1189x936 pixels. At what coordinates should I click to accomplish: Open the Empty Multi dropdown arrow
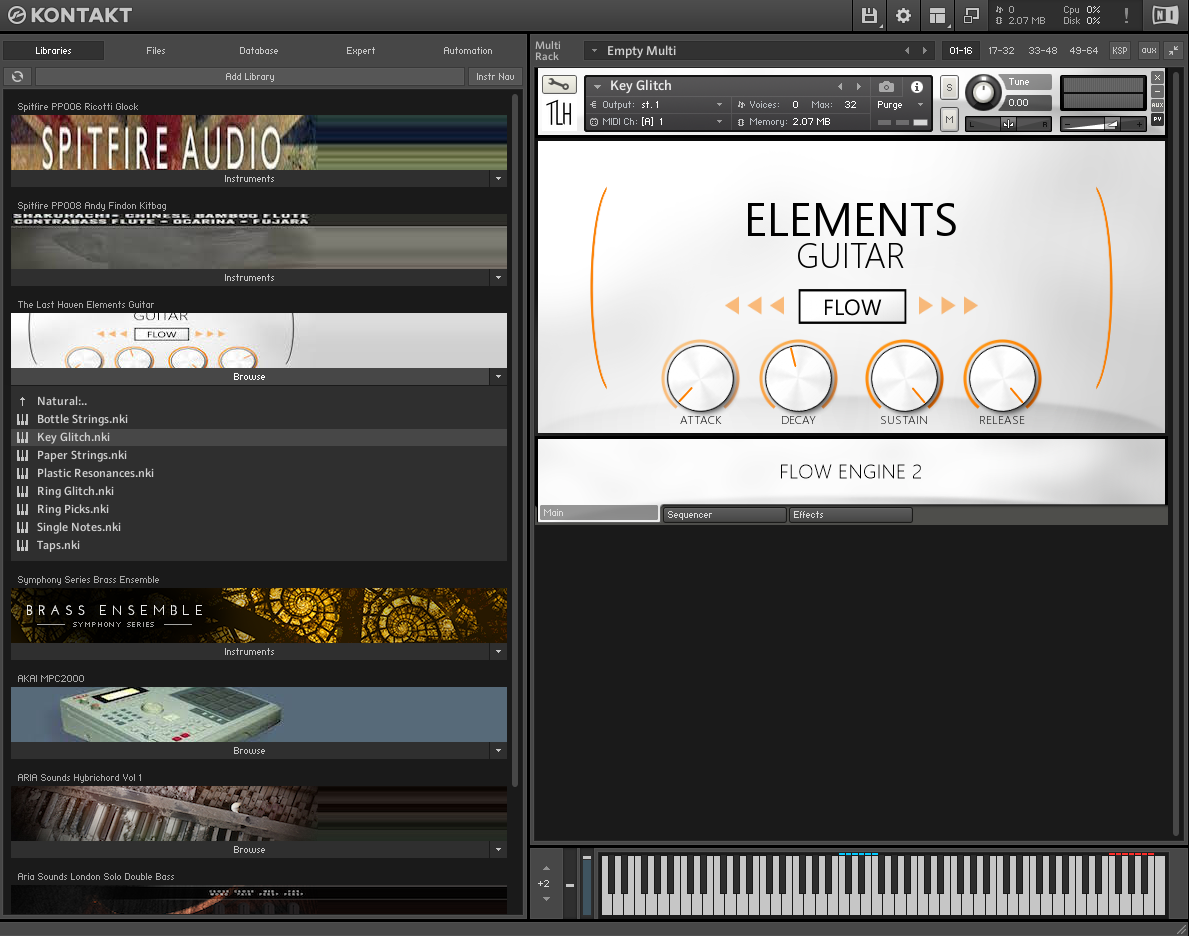click(594, 51)
